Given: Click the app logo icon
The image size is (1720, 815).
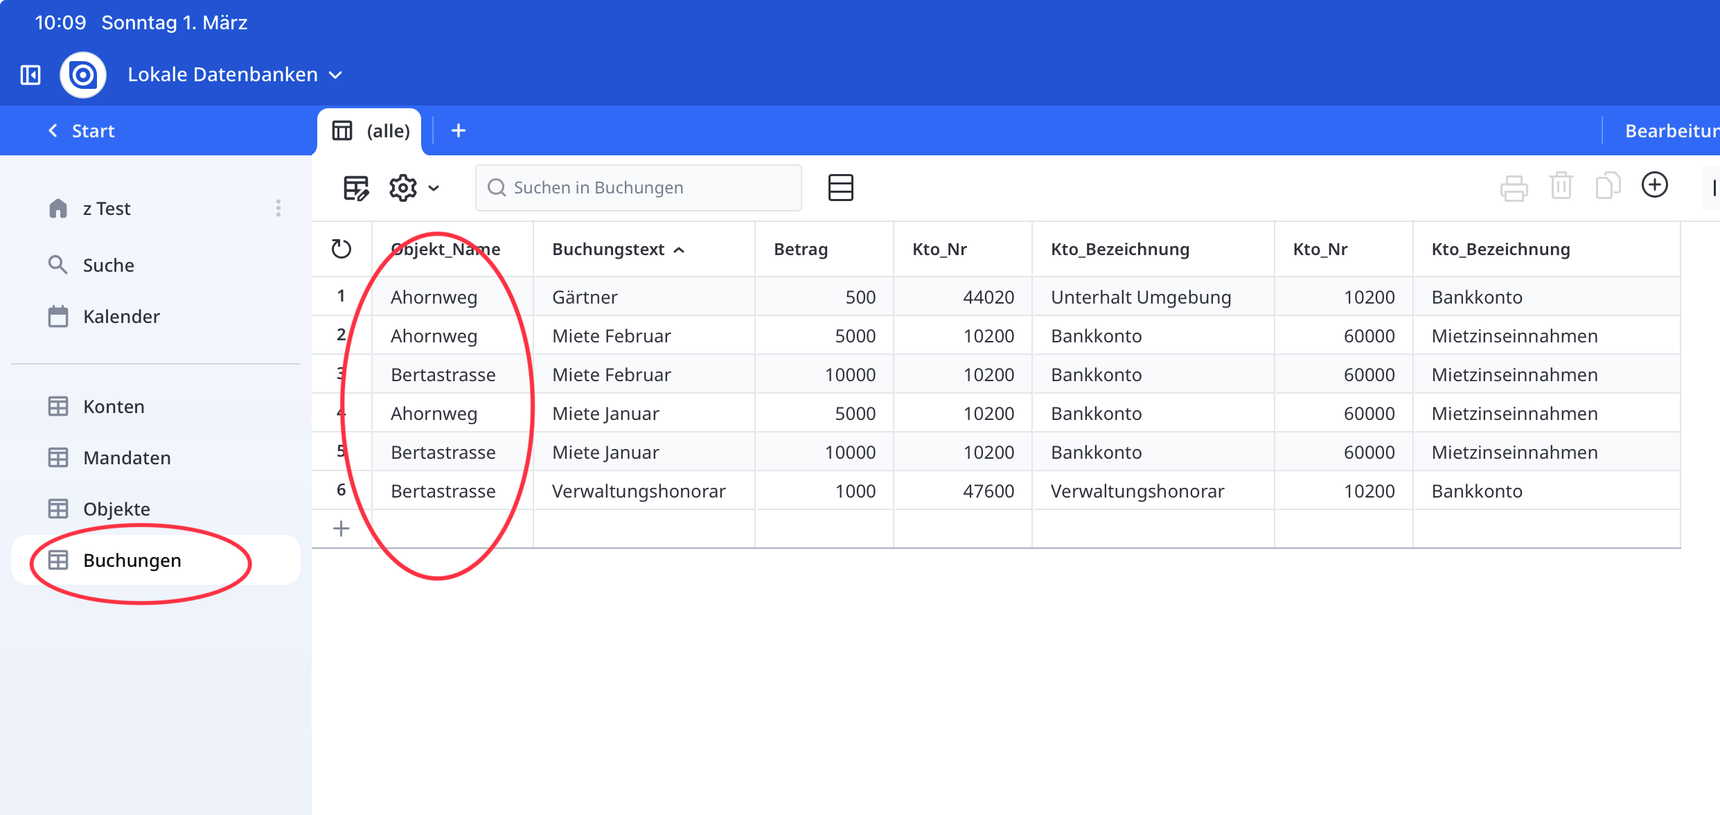Looking at the screenshot, I should 83,75.
